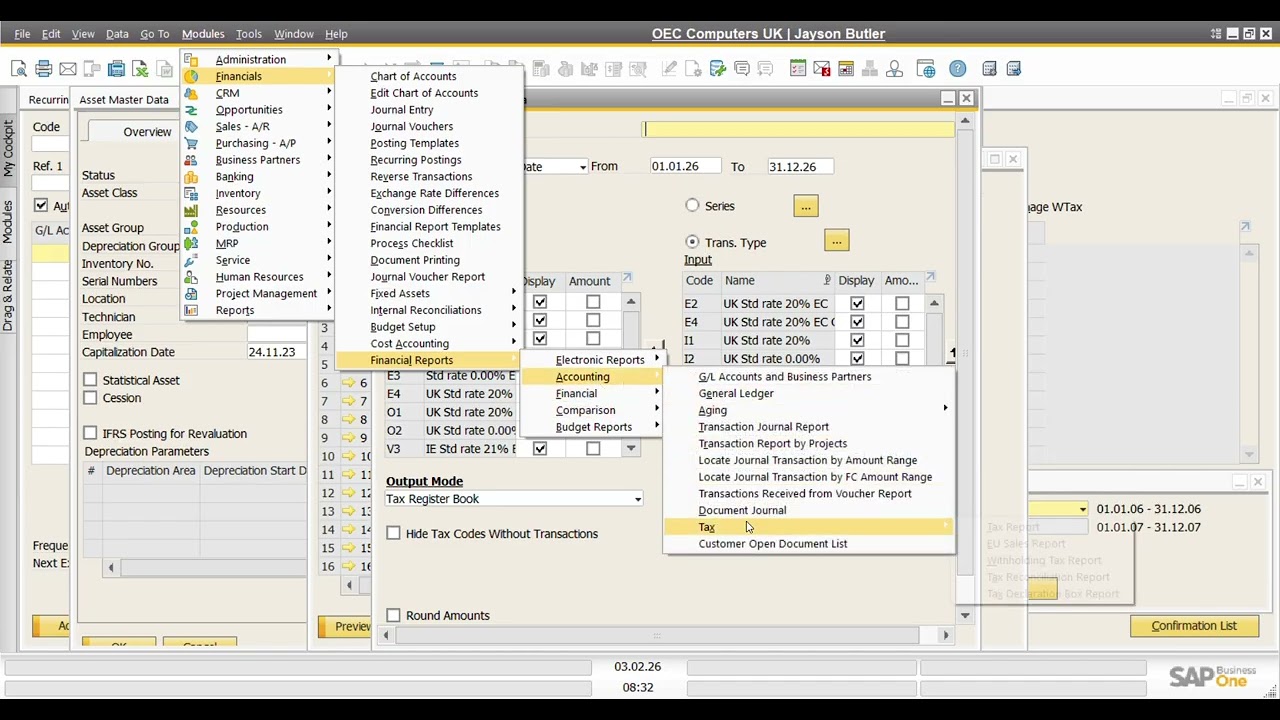Click the MRP module icon

(x=191, y=243)
